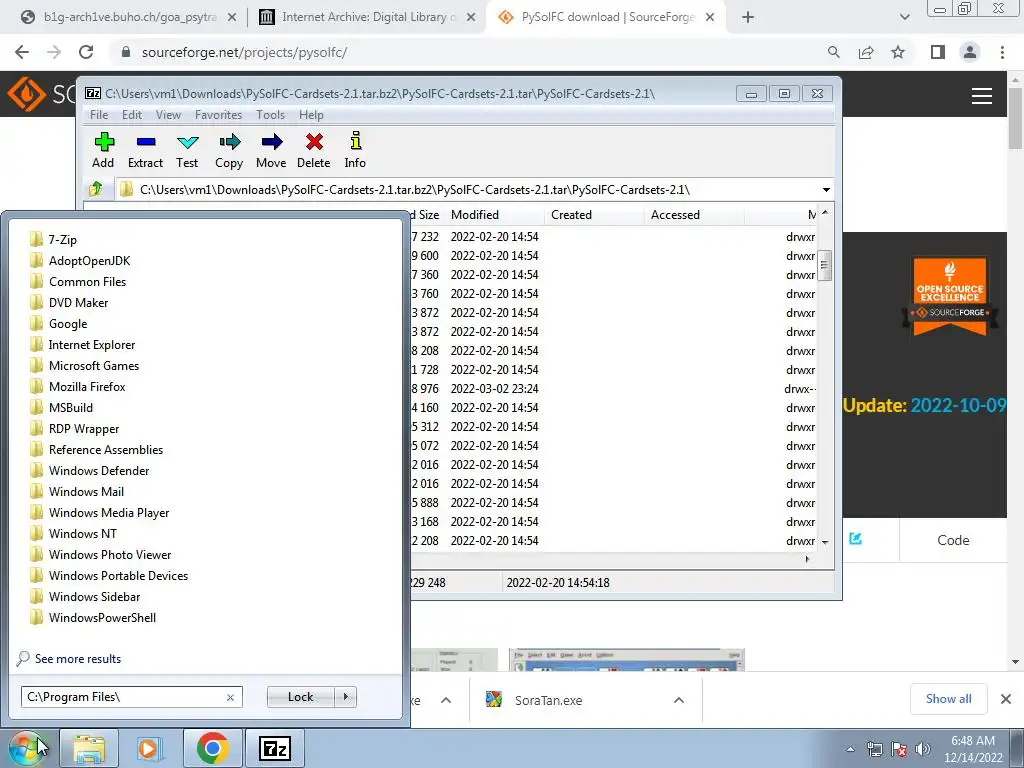This screenshot has height=768, width=1024.
Task: Open the Tools menu in 7-Zip
Action: coord(270,114)
